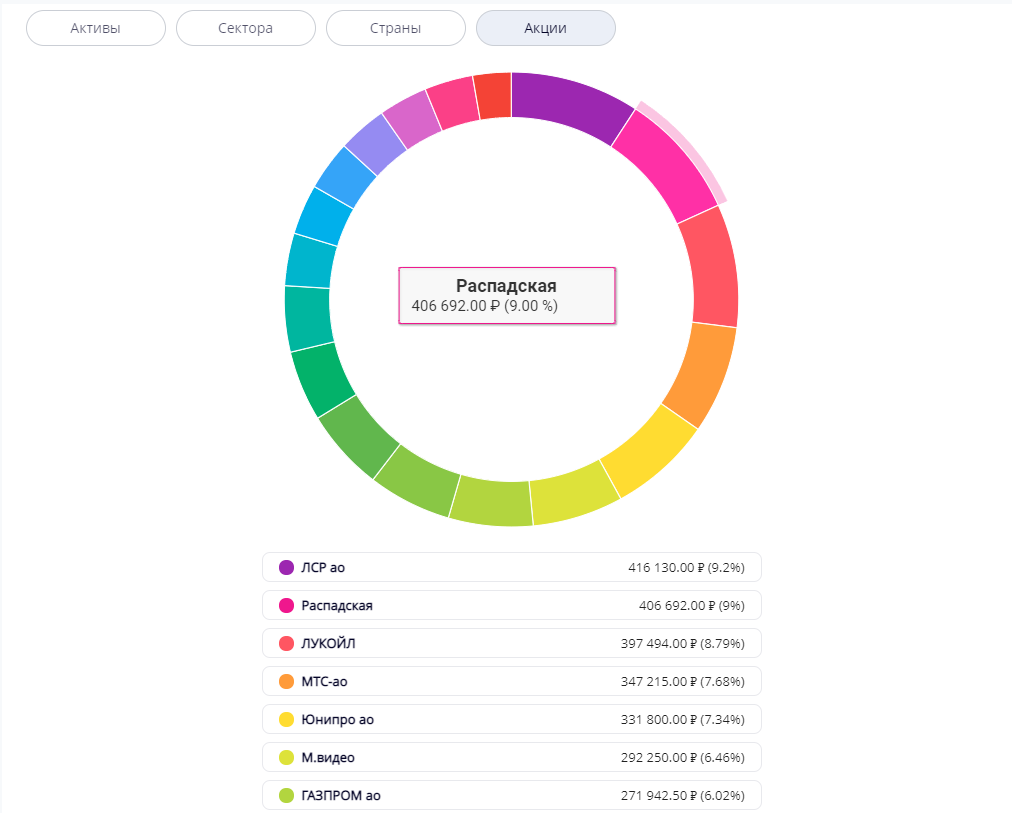Click the pink Распадская legend dot
The width and height of the screenshot is (1012, 813).
click(286, 605)
